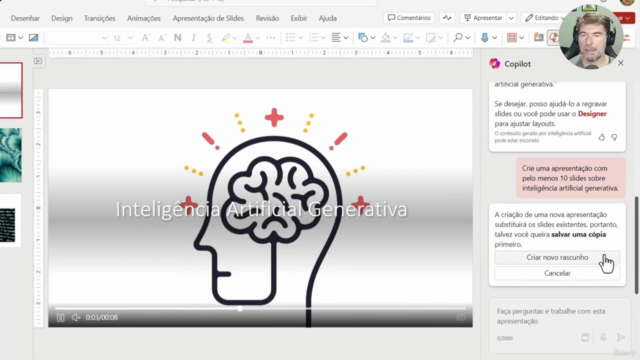
Task: Click the picture background icon in toolbar
Action: [x=33, y=38]
